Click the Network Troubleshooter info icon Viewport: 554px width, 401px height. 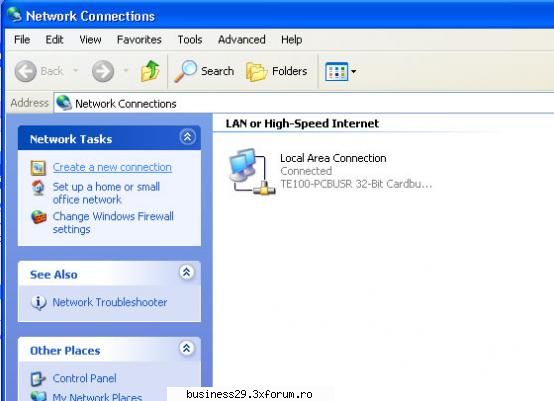39,302
